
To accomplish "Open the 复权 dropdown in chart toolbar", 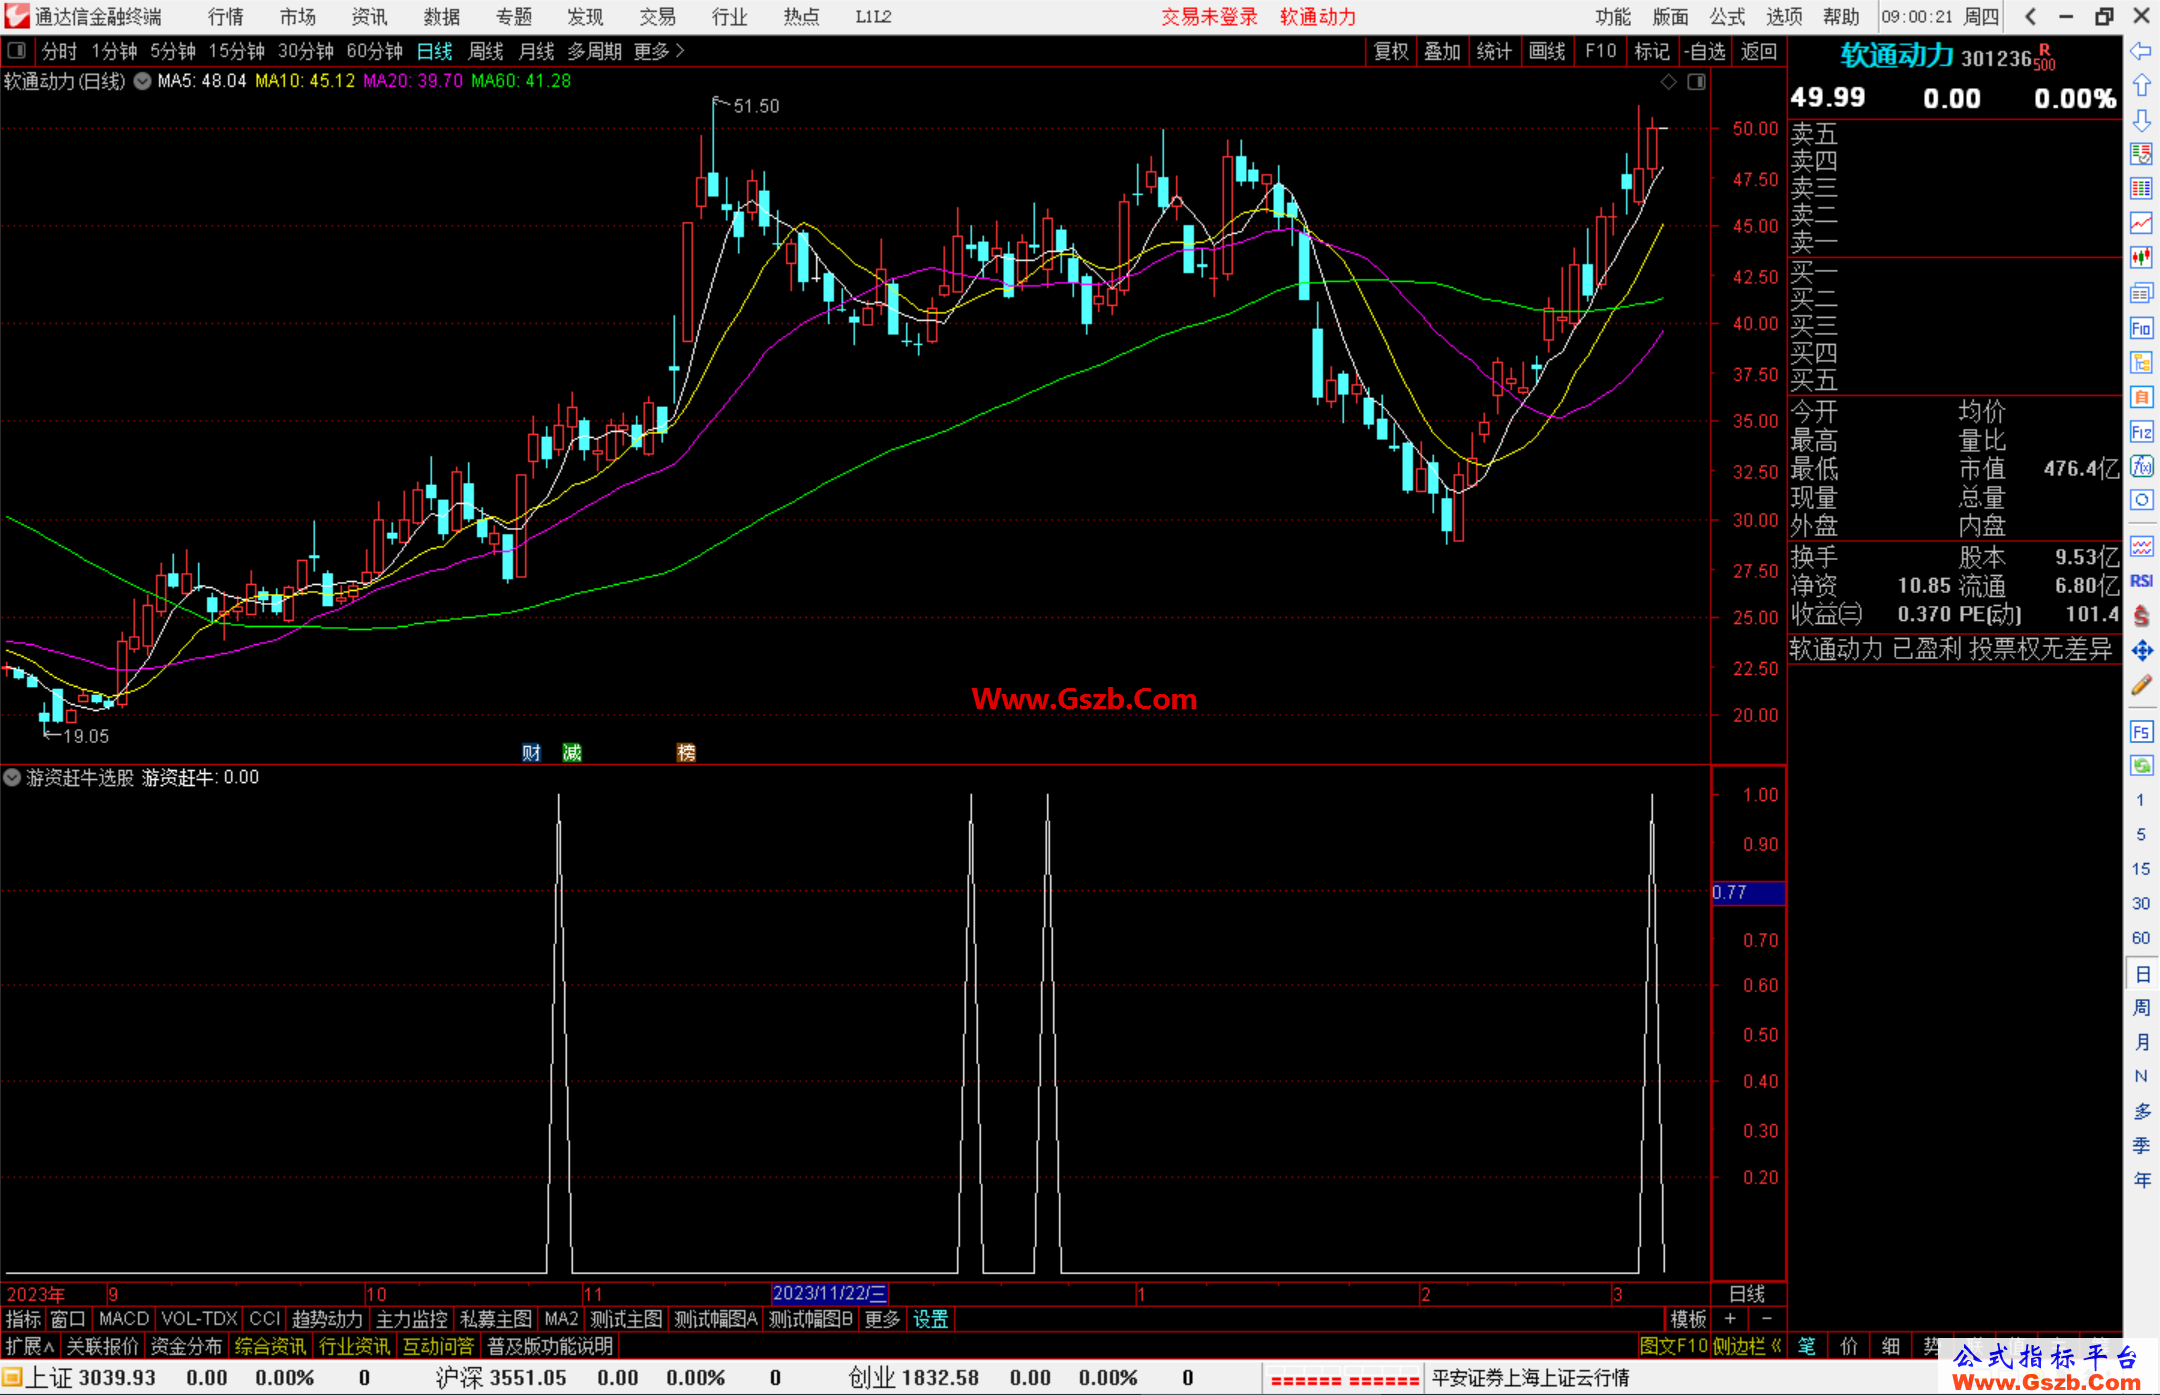I will click(x=1391, y=51).
